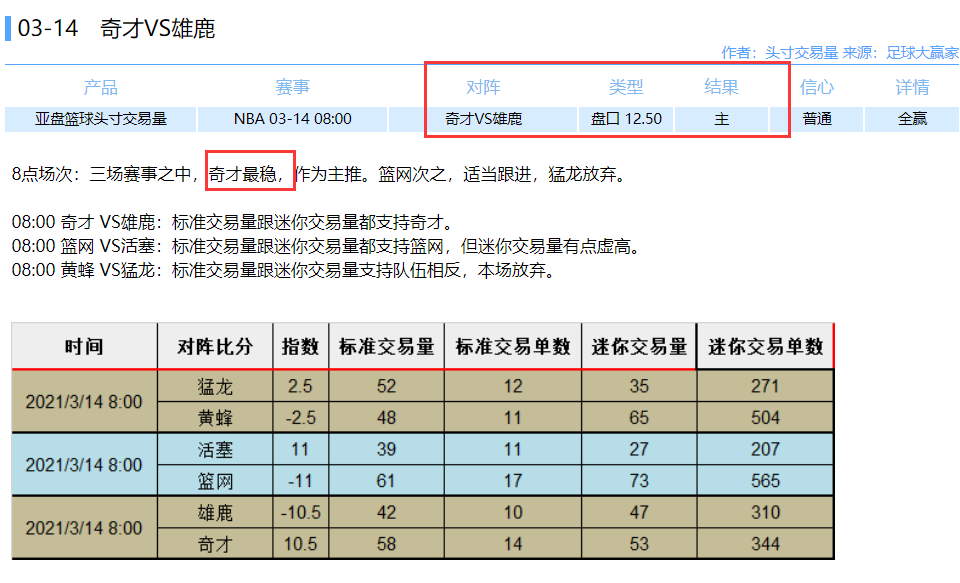Click the 迷你交易单数 value 271 for 猛龙
The image size is (960, 583).
click(765, 386)
